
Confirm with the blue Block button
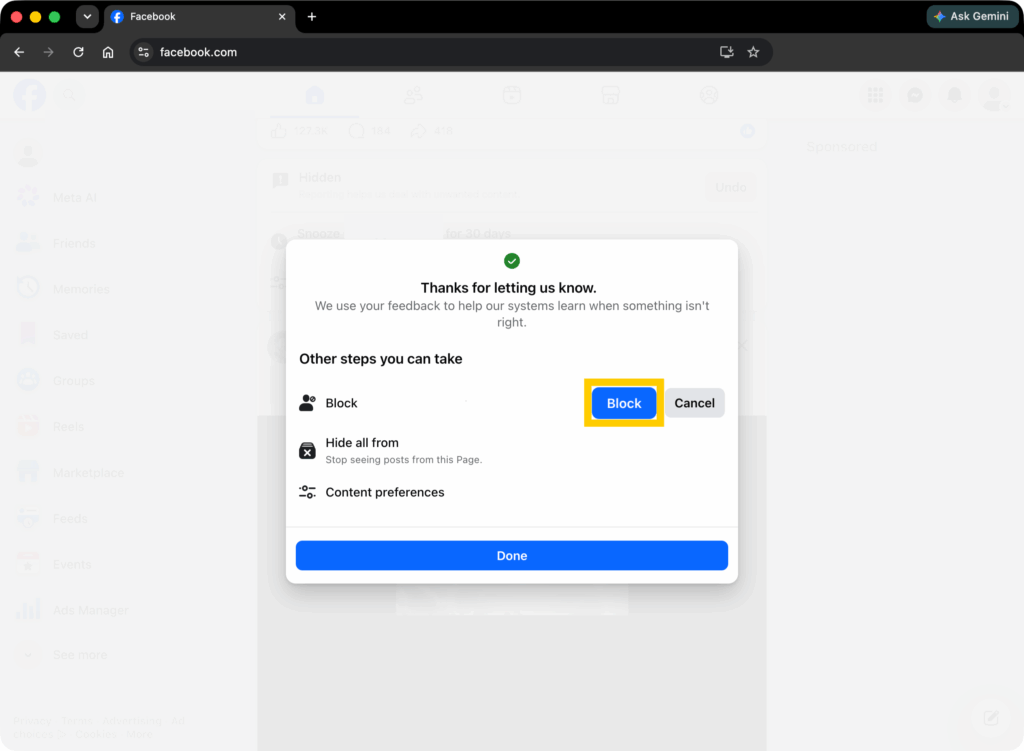click(x=624, y=403)
